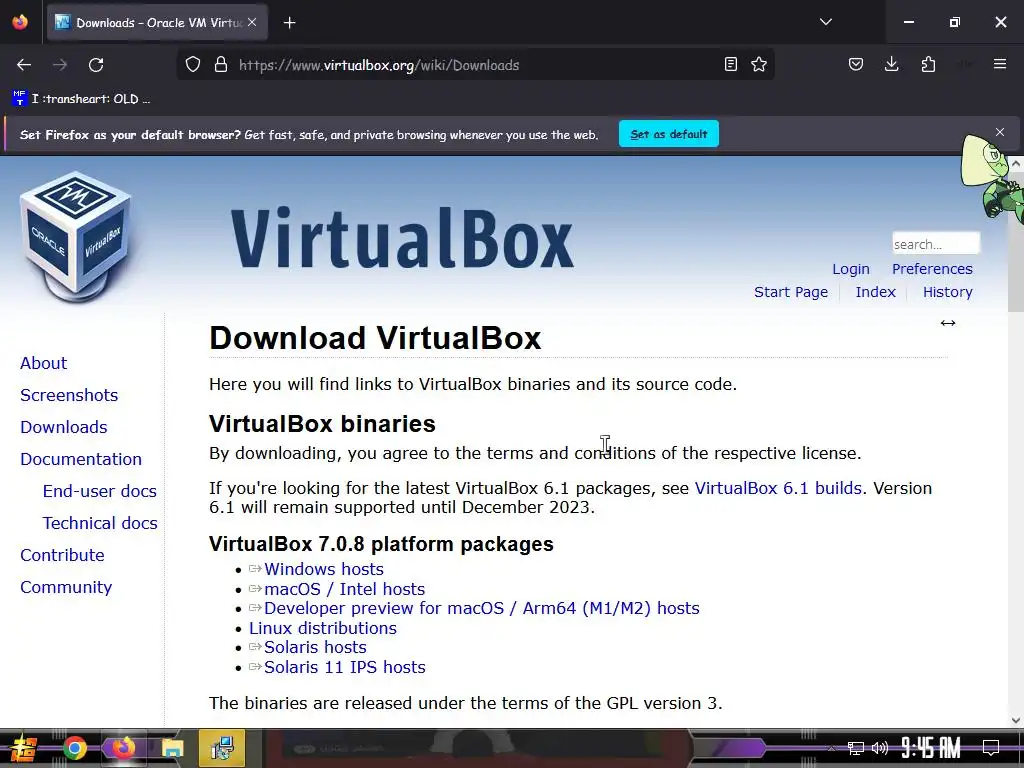Open the Firefox hamburger application menu
Screen dimensions: 1024x768
(x=1000, y=64)
